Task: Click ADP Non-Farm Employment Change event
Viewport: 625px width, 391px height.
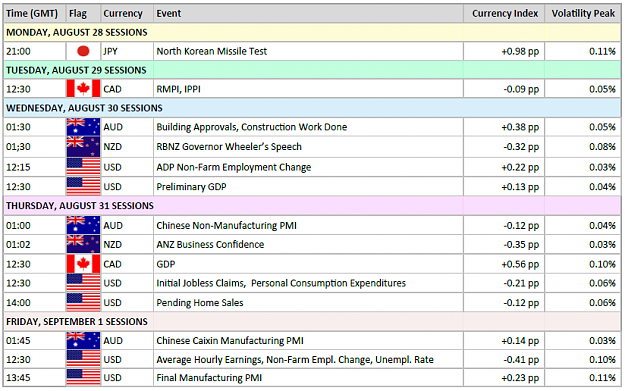Action: coord(234,167)
